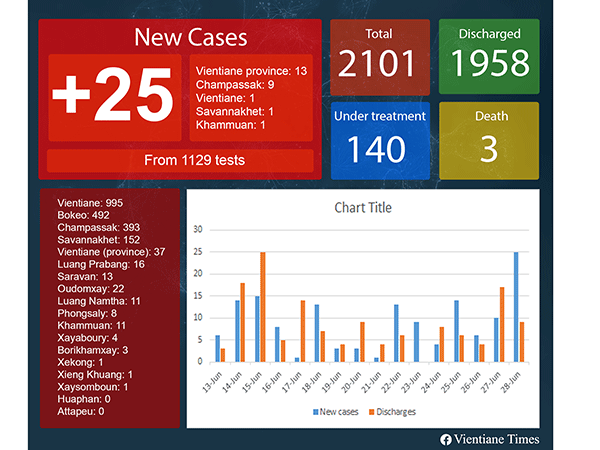Click the Facebook logo icon
Viewport: 600px width, 450px height.
click(x=445, y=439)
